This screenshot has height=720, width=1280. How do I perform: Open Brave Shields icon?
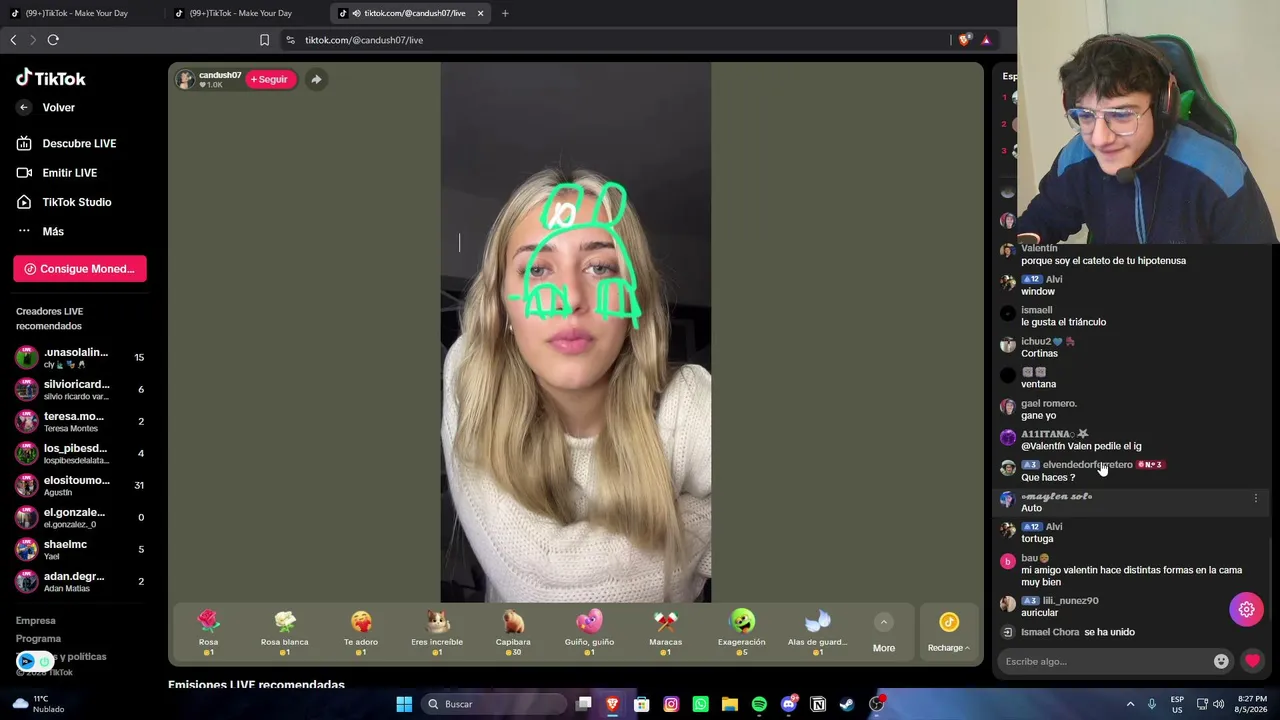(964, 40)
